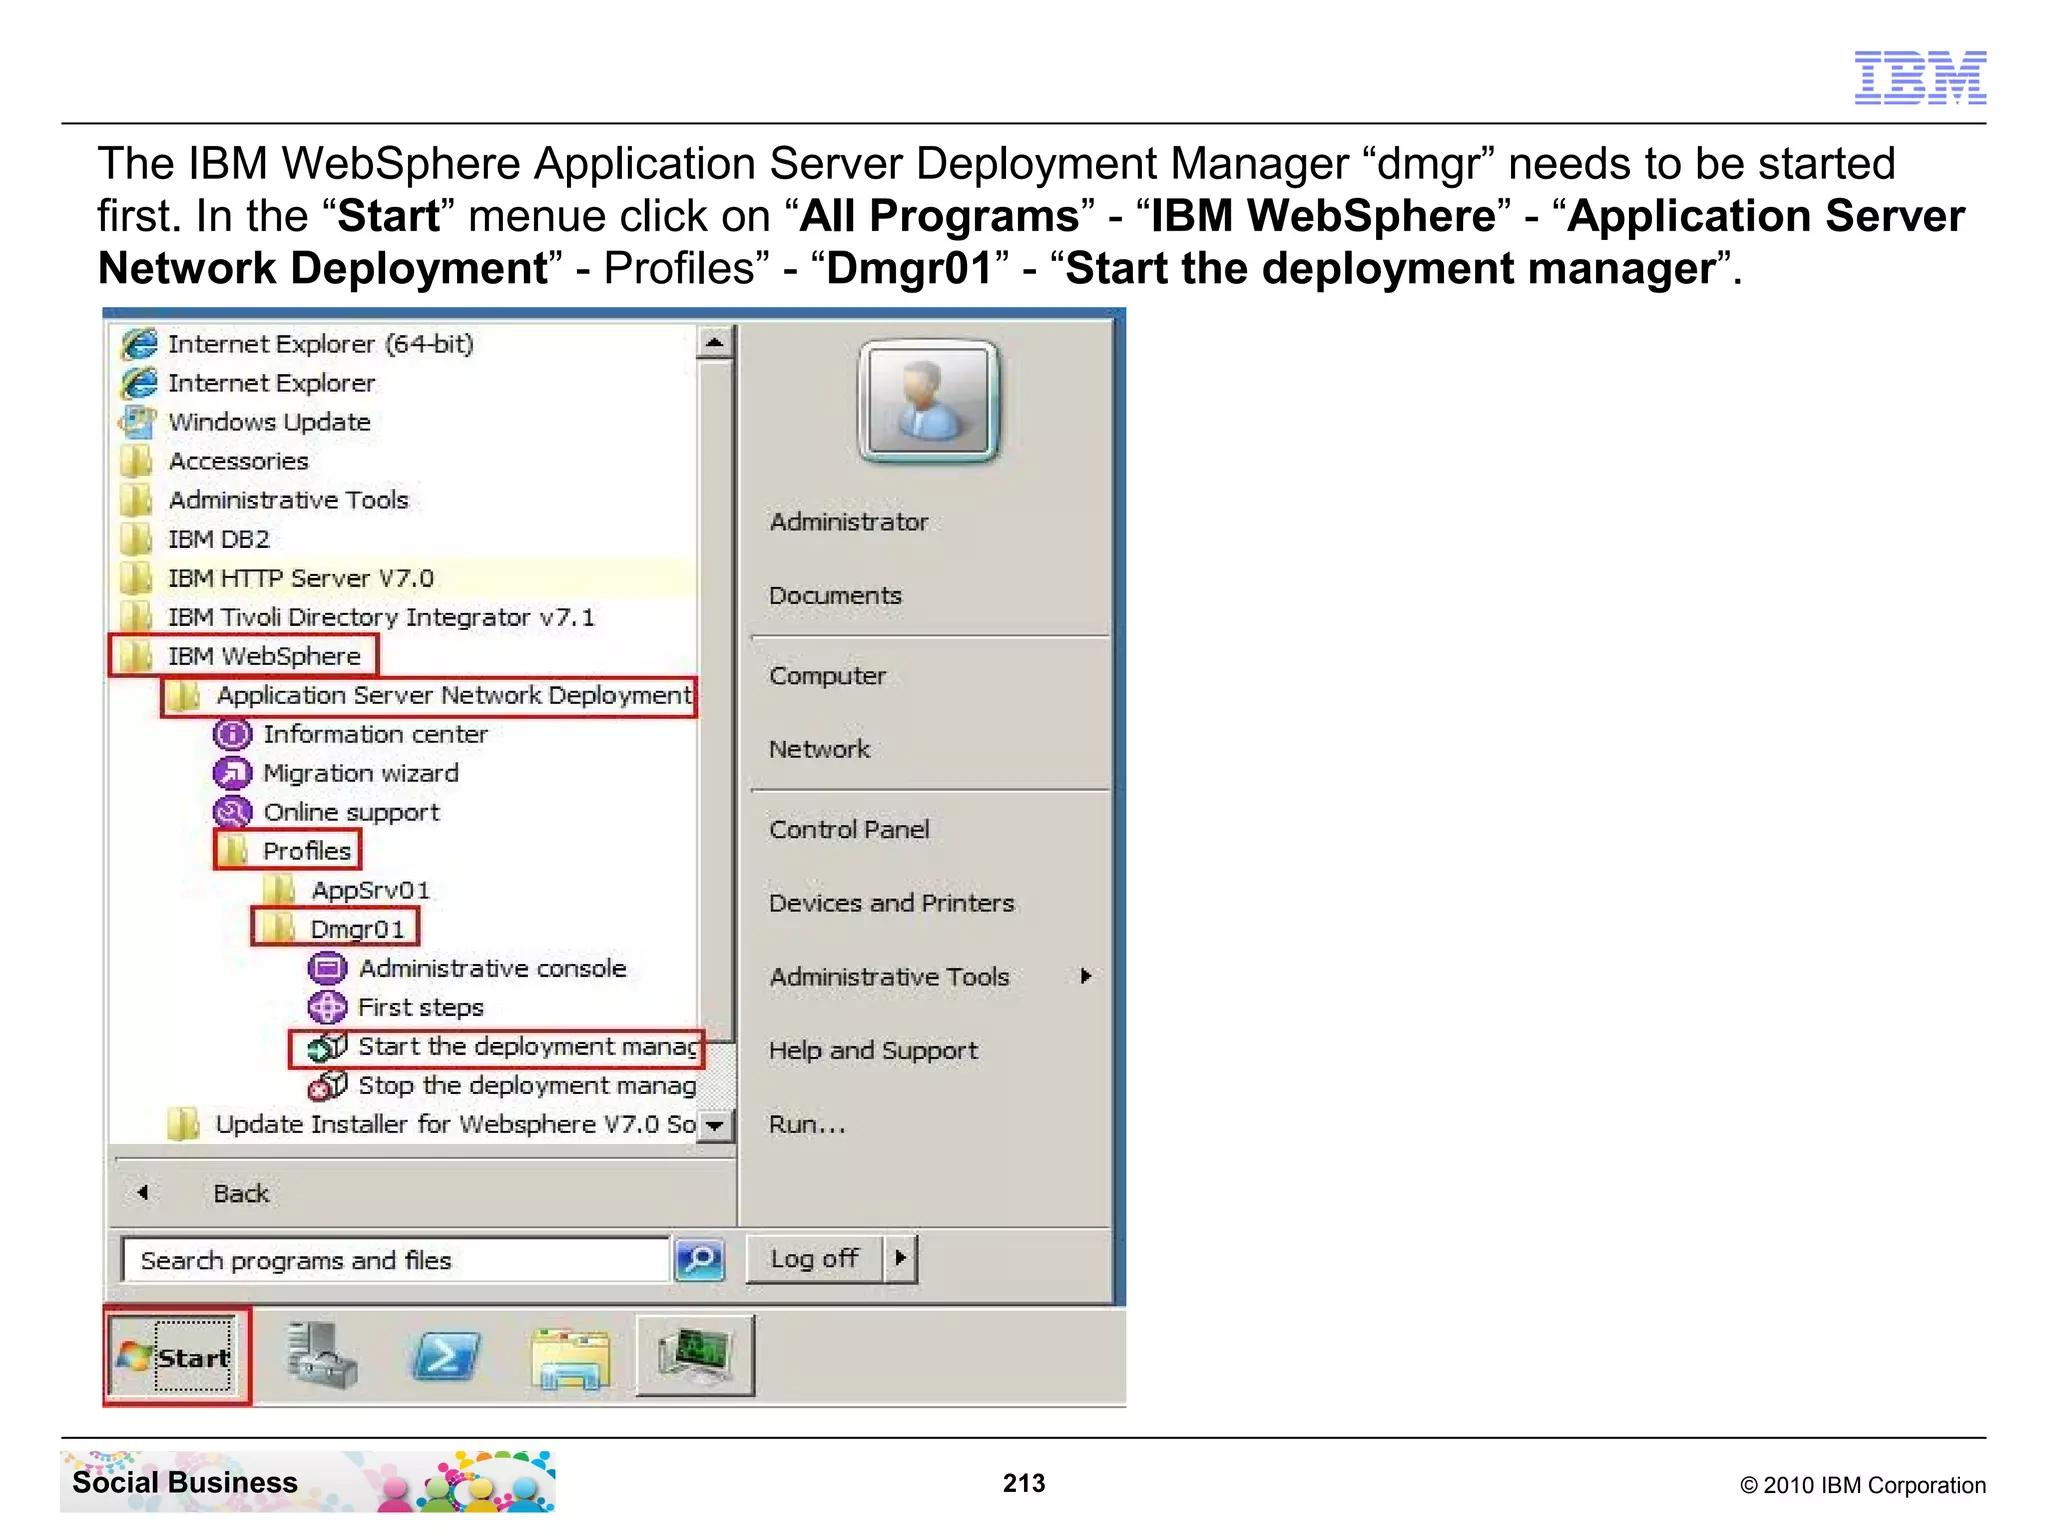Open Internet Explorer via its globe icon

[139, 383]
